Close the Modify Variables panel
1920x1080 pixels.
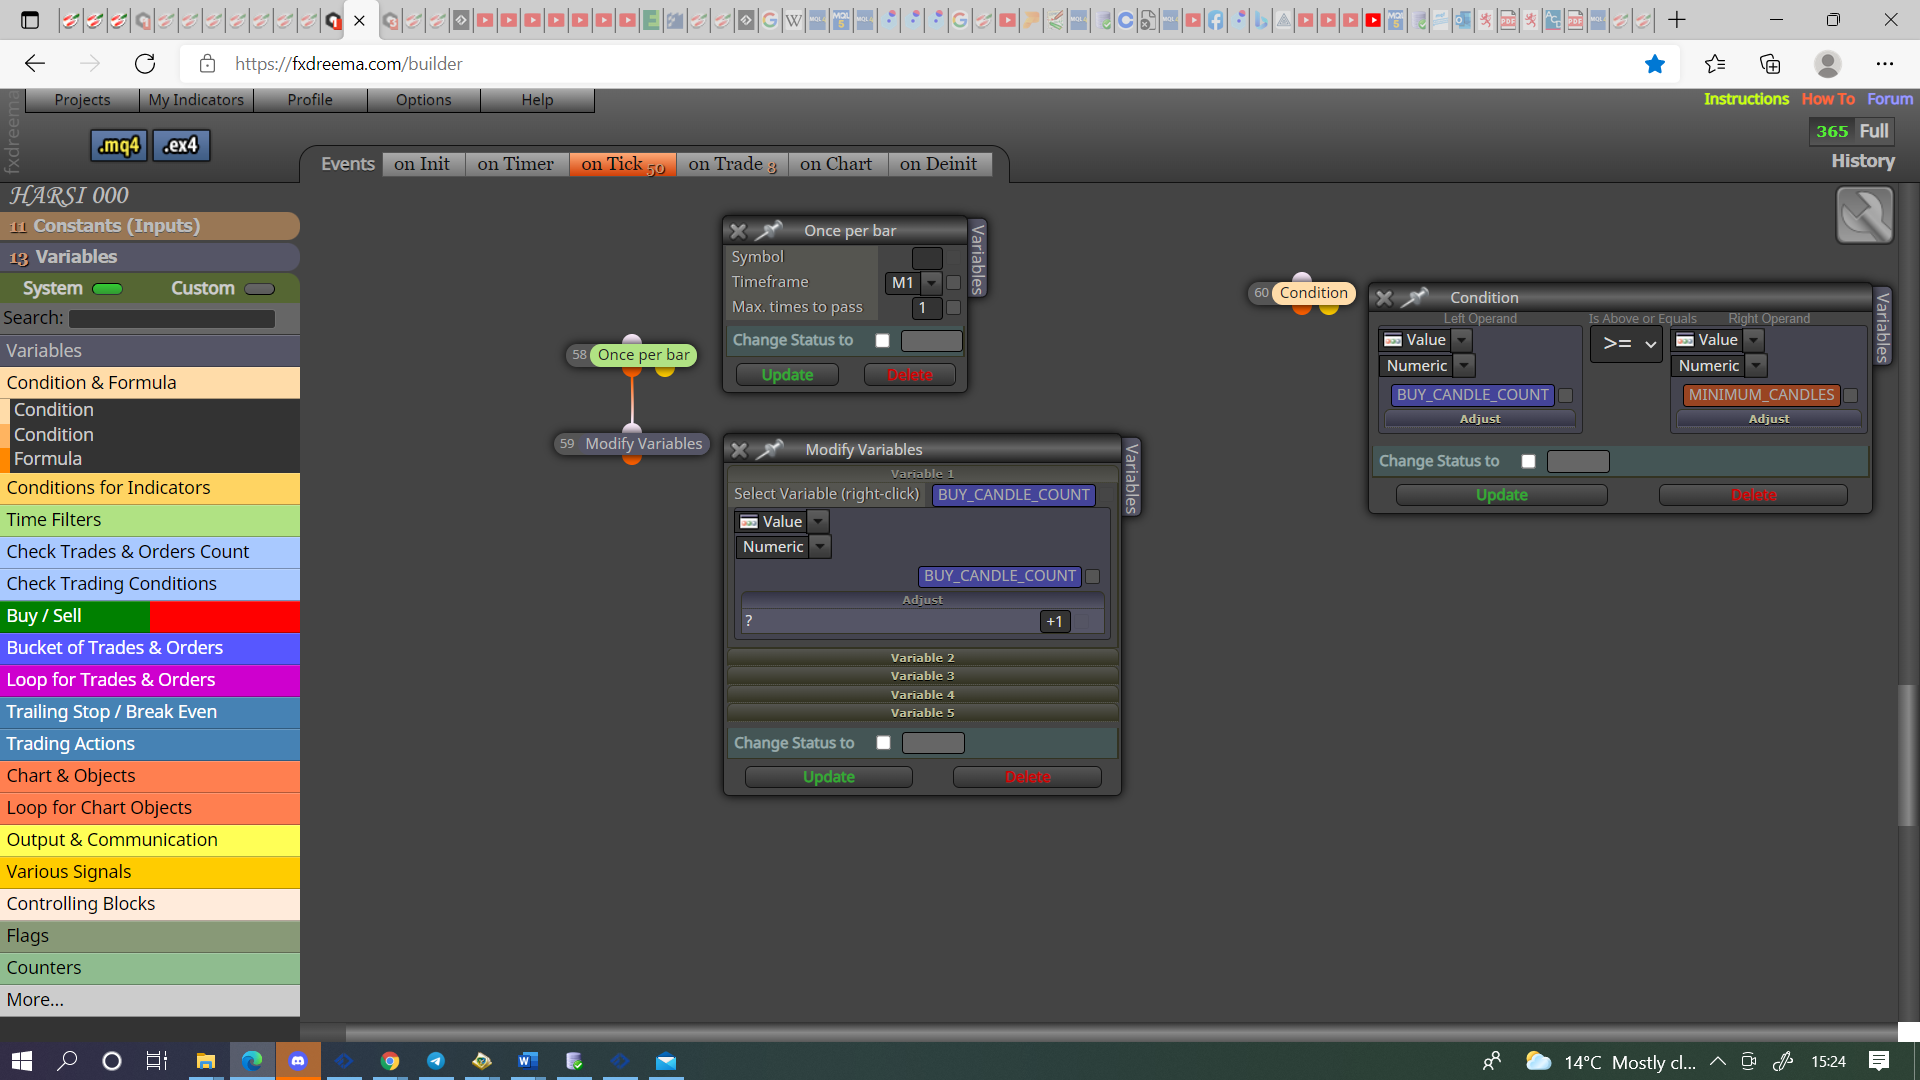tap(739, 450)
